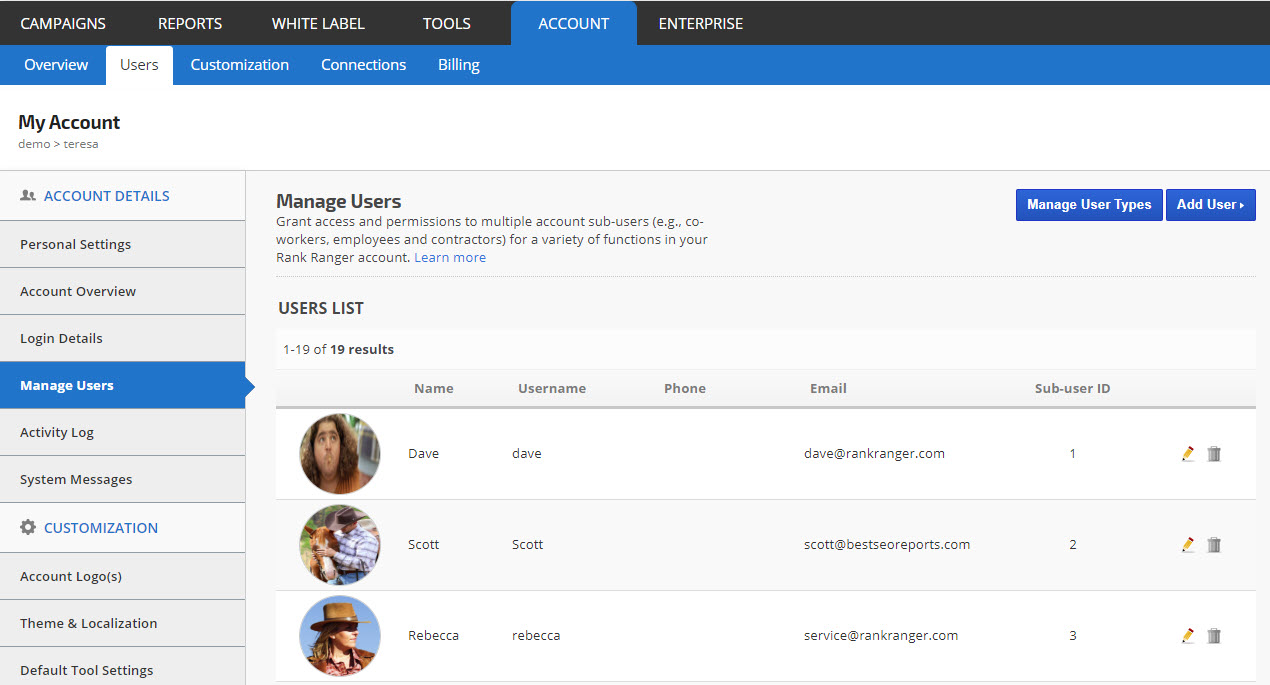Click the edit pencil icon for Dave

pyautogui.click(x=1188, y=454)
